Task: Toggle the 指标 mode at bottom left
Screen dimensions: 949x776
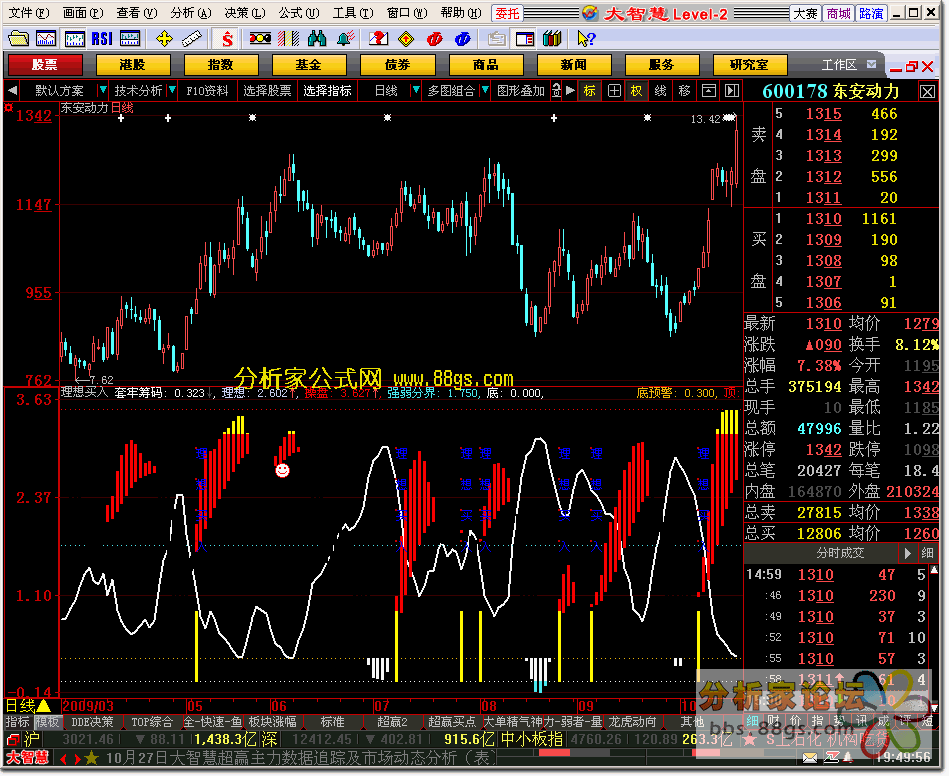Action: tap(18, 722)
